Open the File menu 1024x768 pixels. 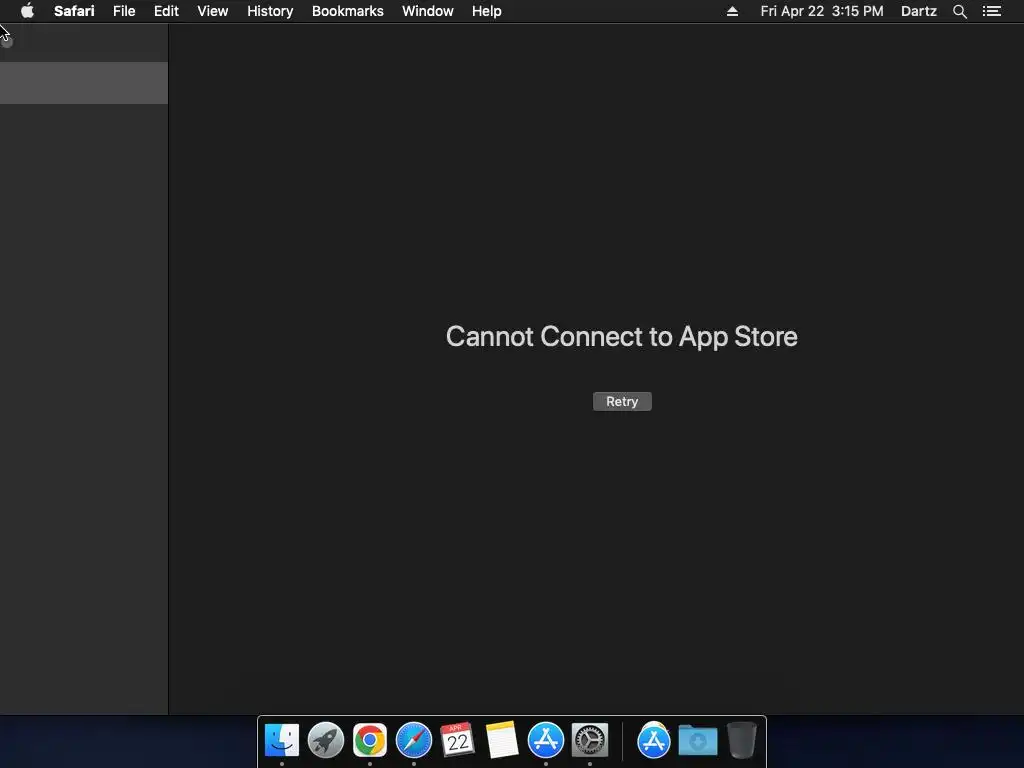click(x=123, y=11)
